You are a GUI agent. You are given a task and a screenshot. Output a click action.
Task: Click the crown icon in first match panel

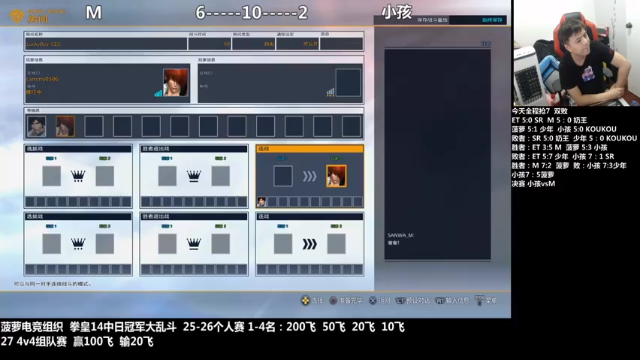(x=78, y=176)
